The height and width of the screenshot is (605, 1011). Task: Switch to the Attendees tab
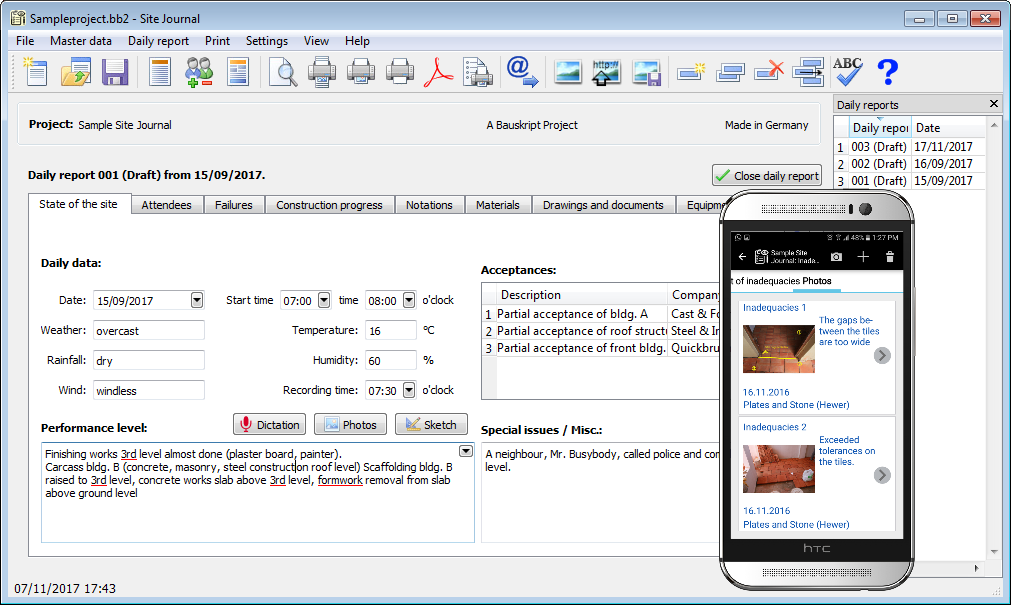(x=167, y=204)
